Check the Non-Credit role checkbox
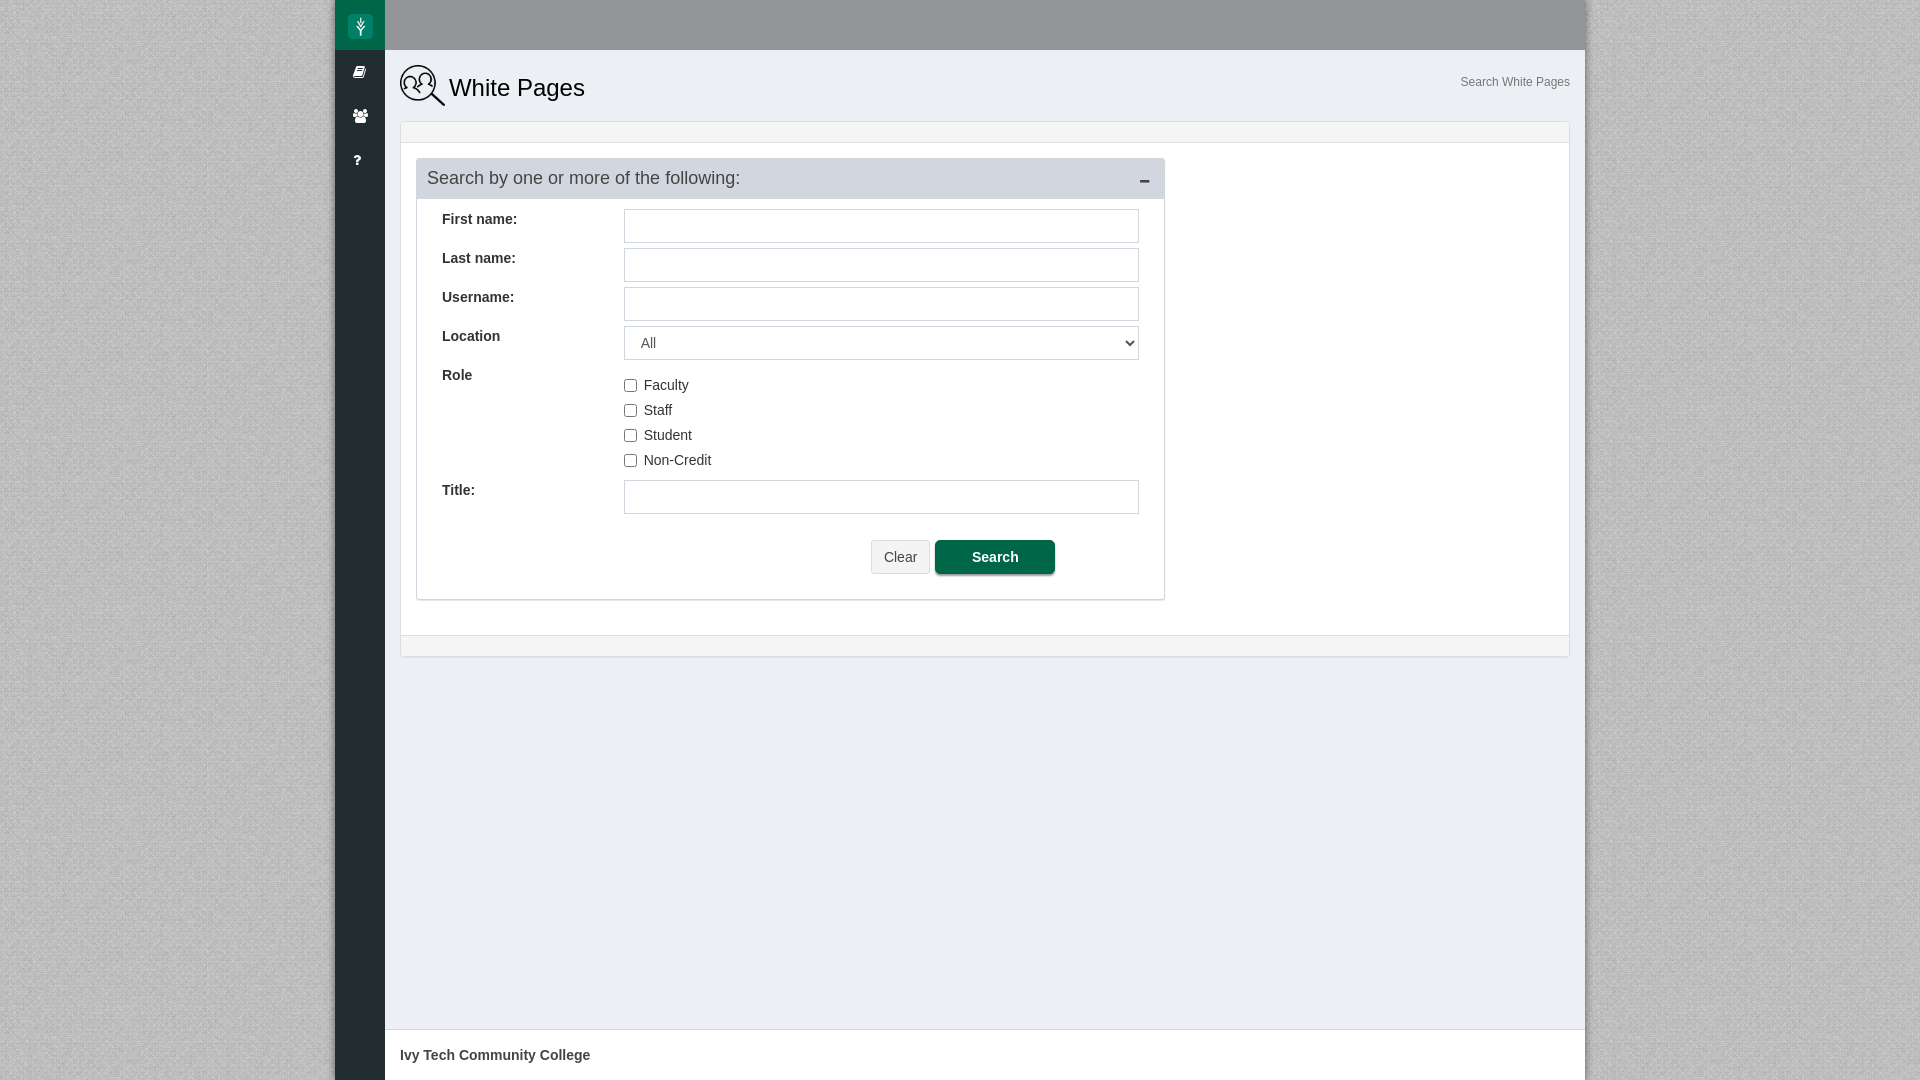Screen dimensions: 1920x1080 (x=630, y=460)
